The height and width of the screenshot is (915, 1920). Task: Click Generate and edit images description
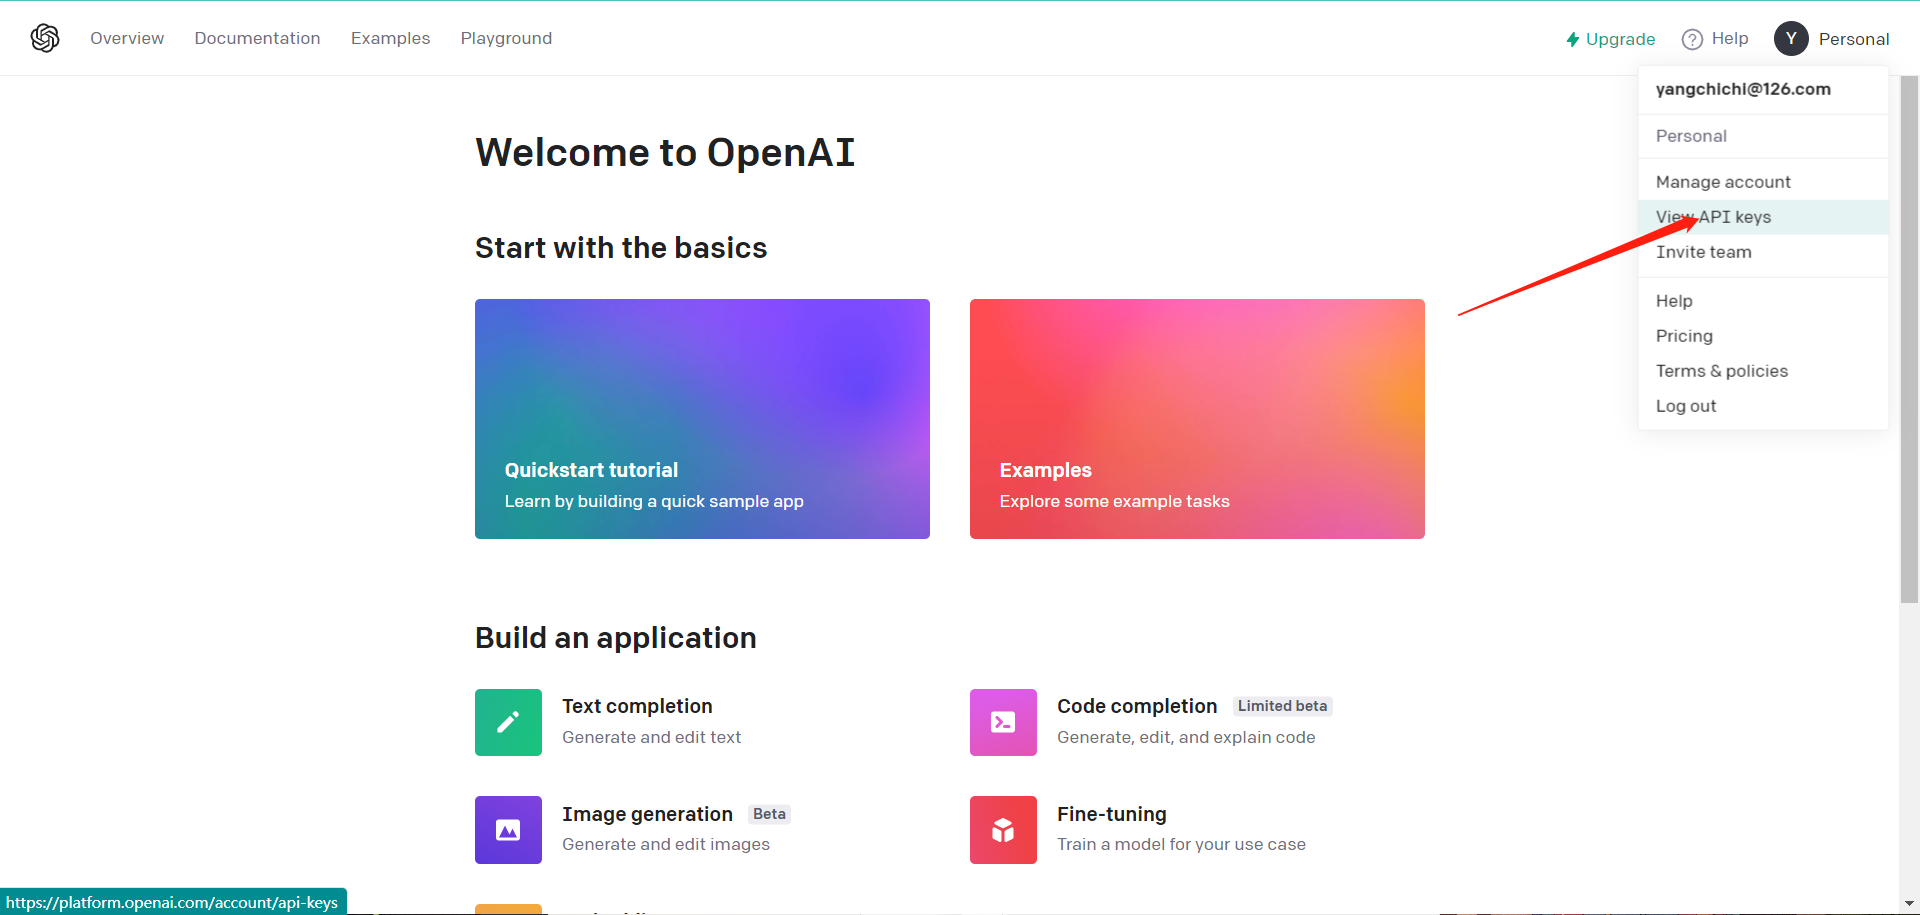(666, 844)
